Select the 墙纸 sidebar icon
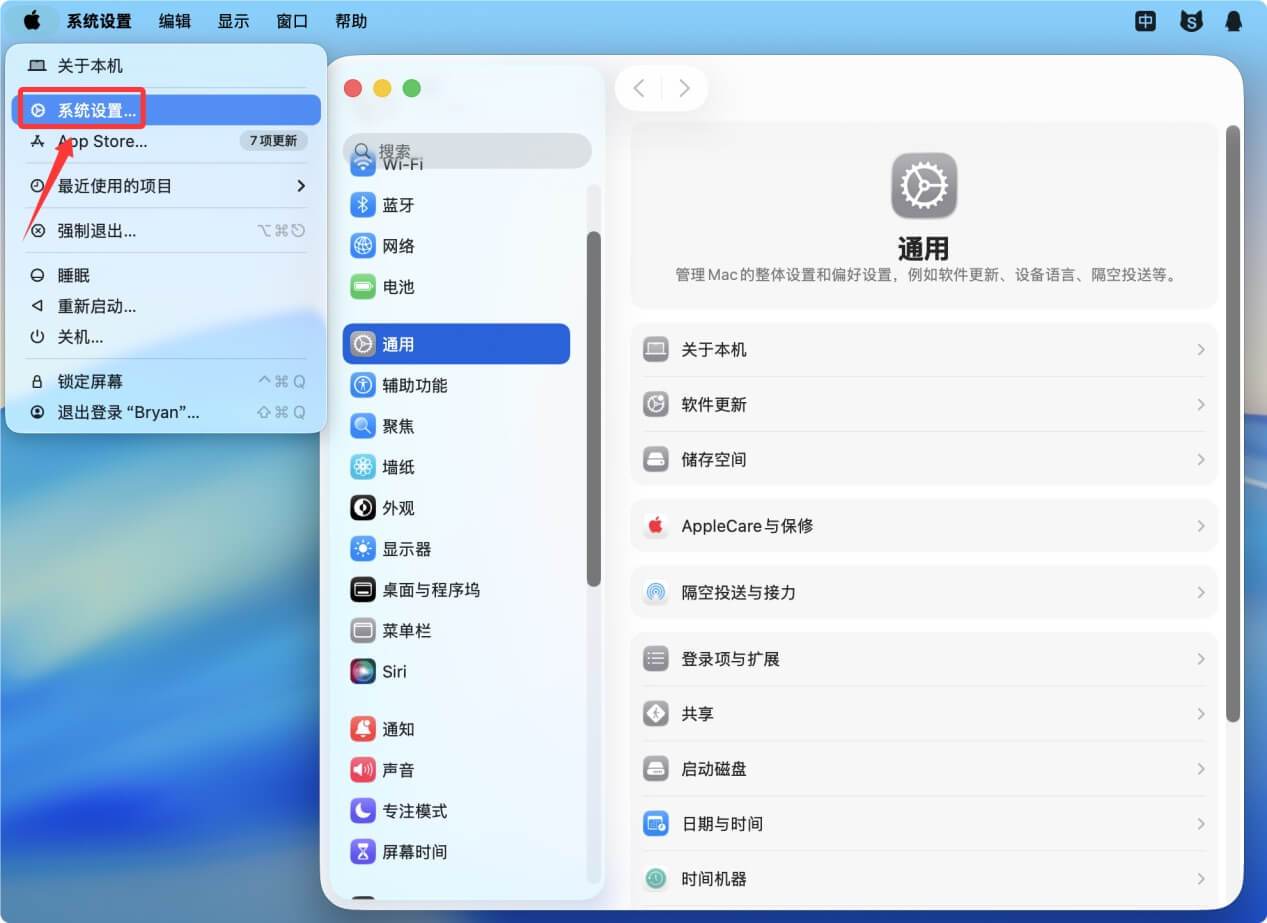 click(400, 466)
